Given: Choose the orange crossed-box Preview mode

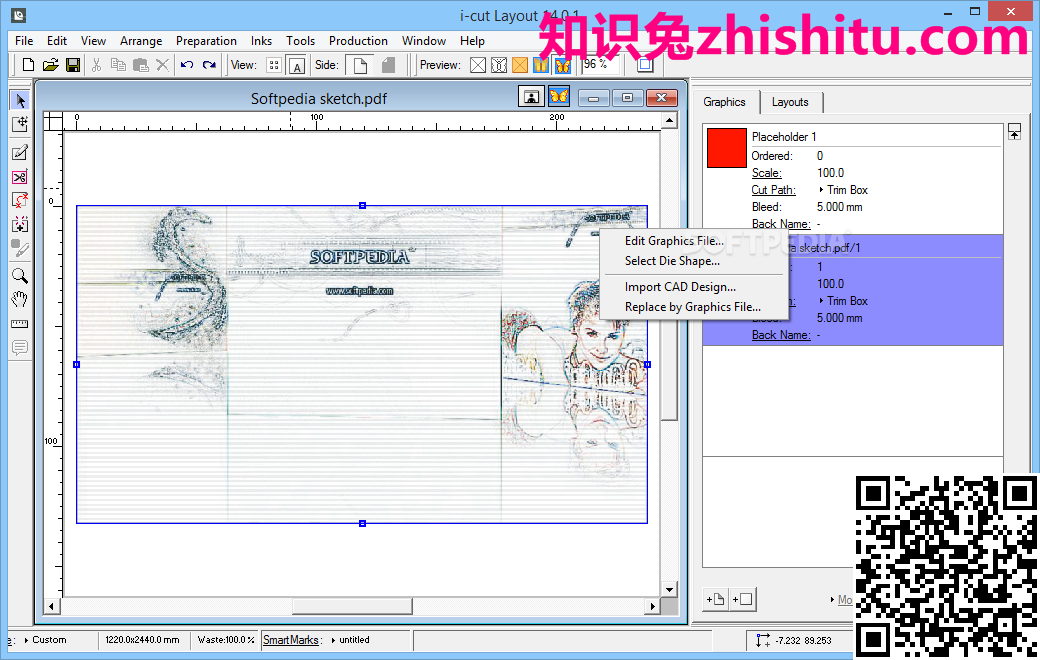Looking at the screenshot, I should [x=520, y=65].
